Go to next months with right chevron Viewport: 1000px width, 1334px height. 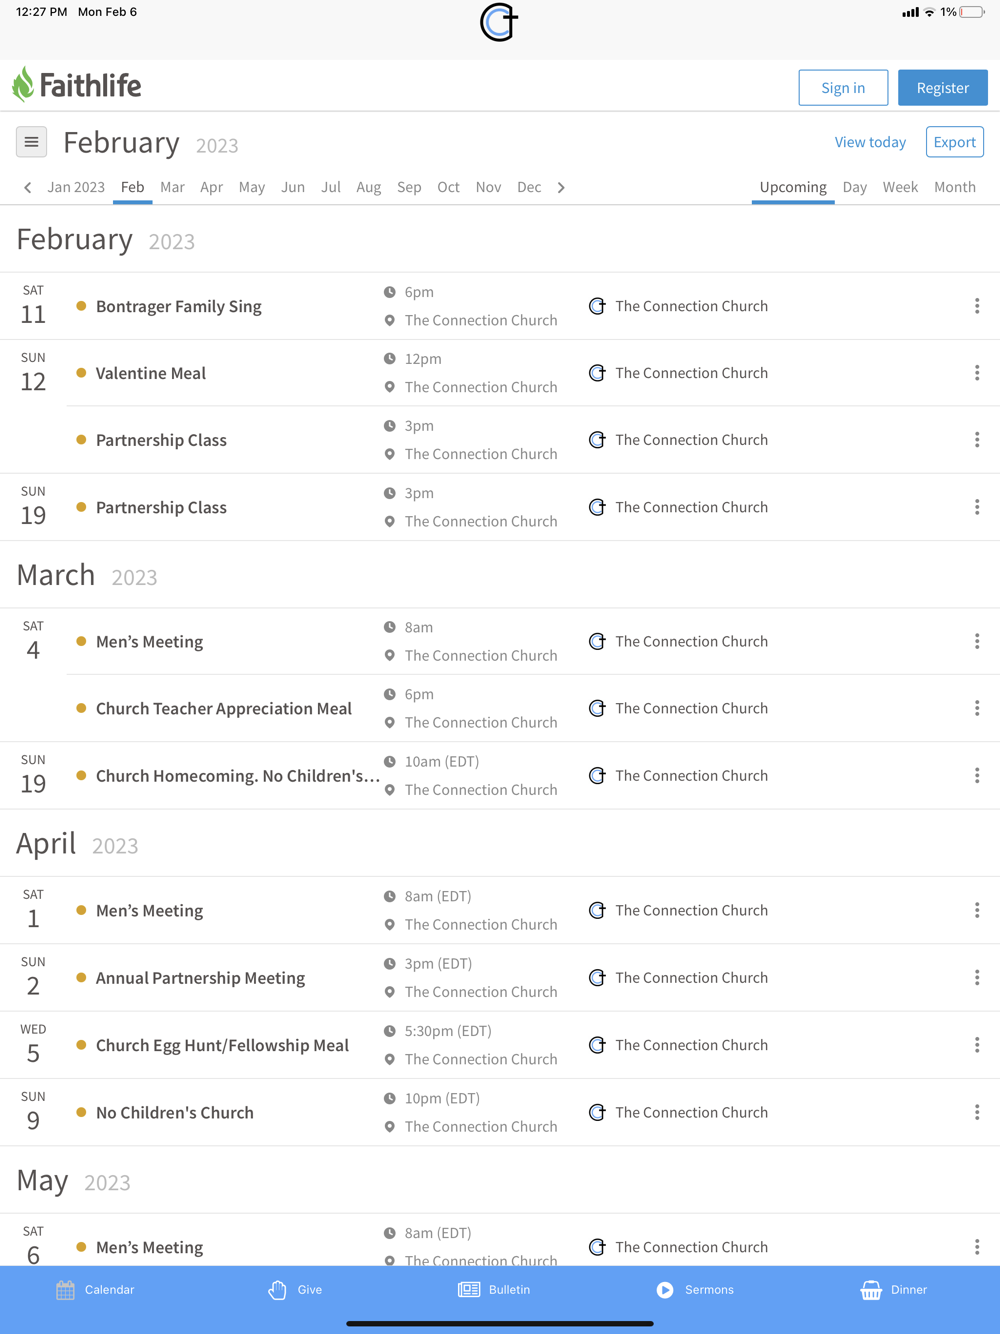561,187
